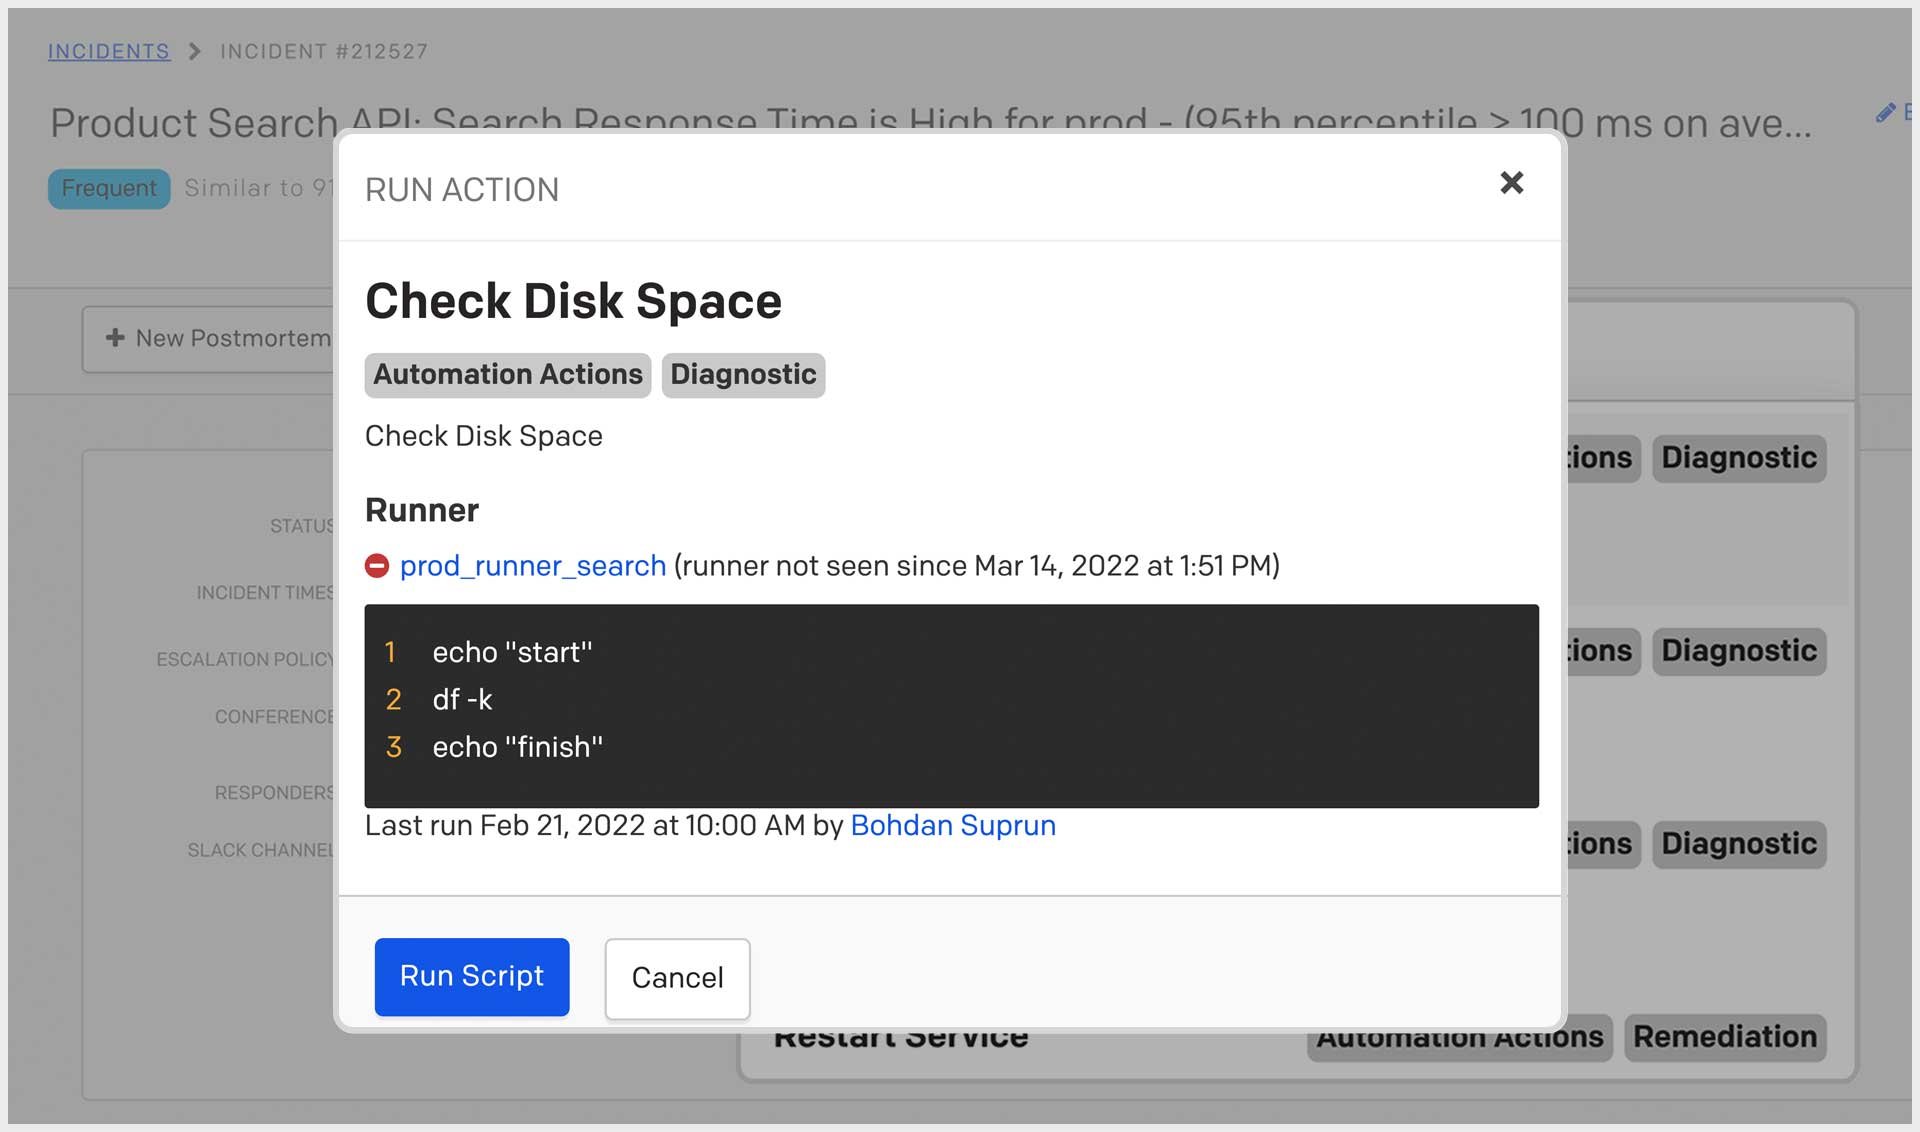Click the Cancel button
Screen dimensions: 1920x1132
[677, 978]
